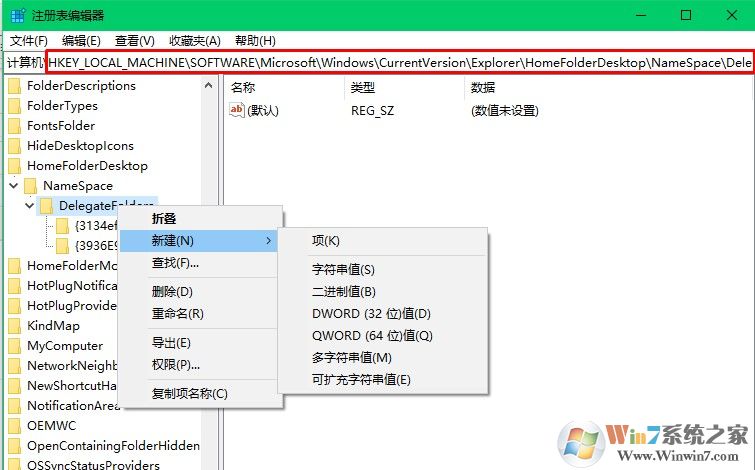Click the FolderDescriptions tree label

[81, 86]
